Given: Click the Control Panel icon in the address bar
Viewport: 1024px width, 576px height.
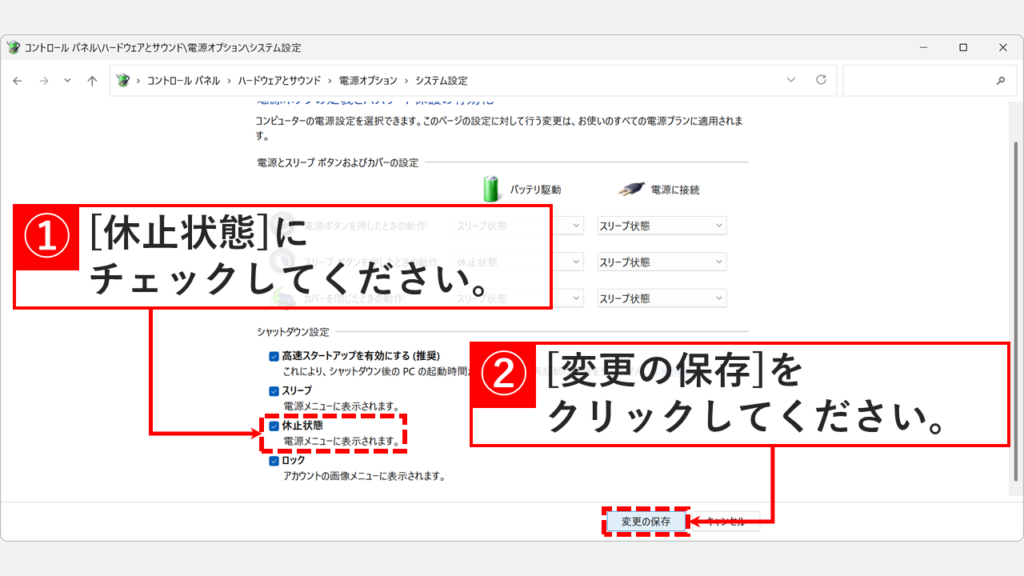Looking at the screenshot, I should 122,80.
